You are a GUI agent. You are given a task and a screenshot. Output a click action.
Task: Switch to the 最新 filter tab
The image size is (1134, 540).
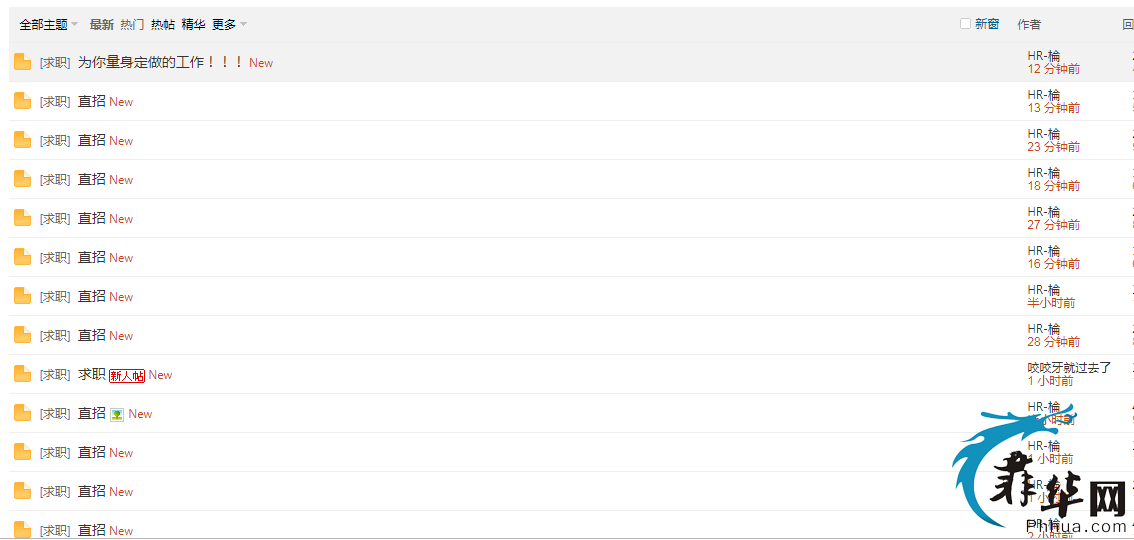tap(101, 25)
